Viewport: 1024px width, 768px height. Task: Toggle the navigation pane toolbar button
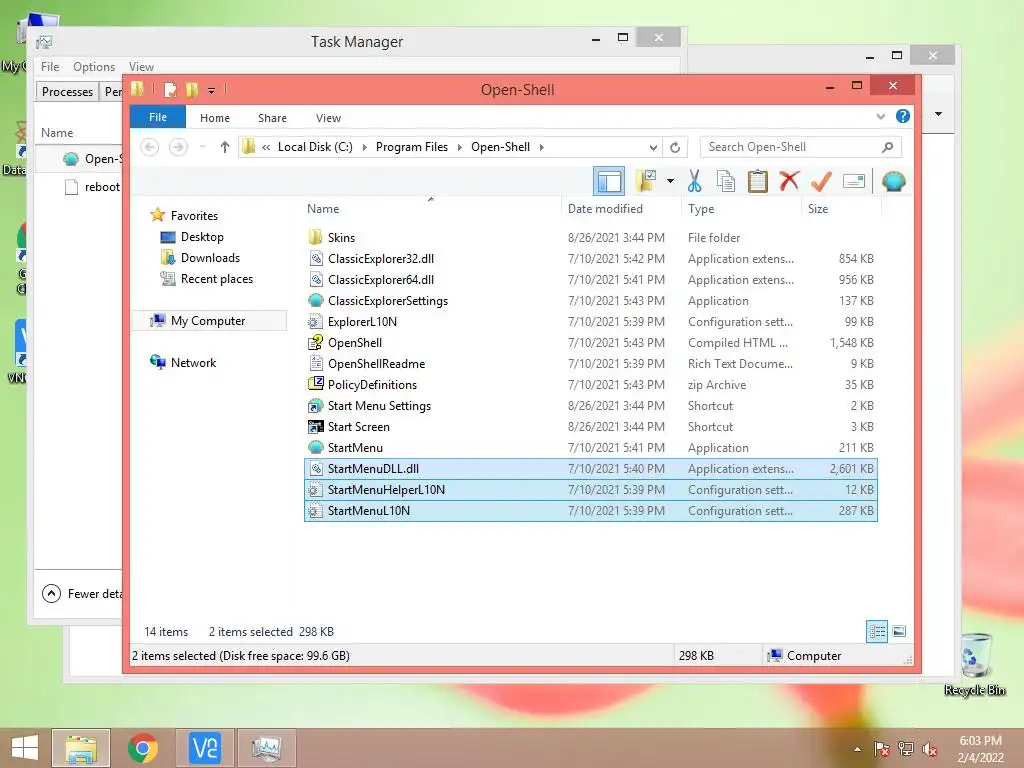[609, 182]
